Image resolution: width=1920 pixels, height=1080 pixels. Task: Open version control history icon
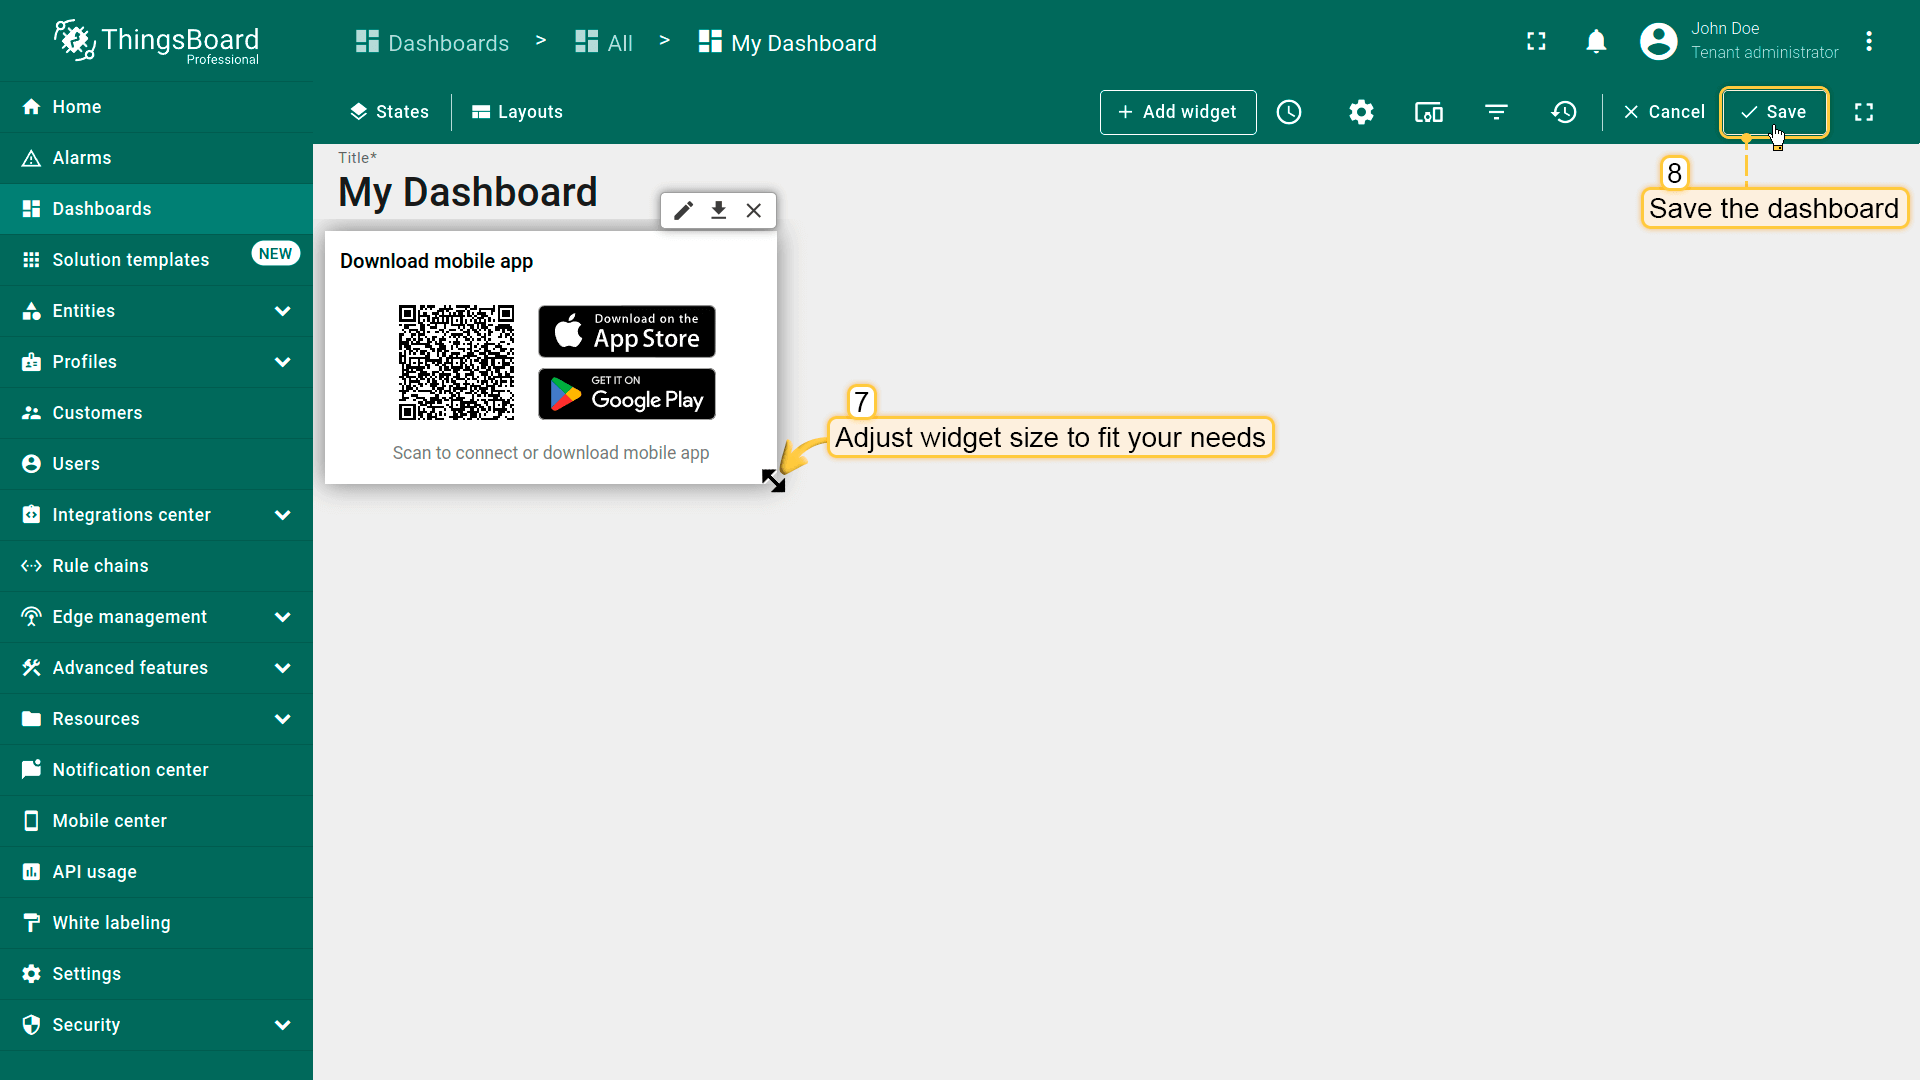(1564, 112)
